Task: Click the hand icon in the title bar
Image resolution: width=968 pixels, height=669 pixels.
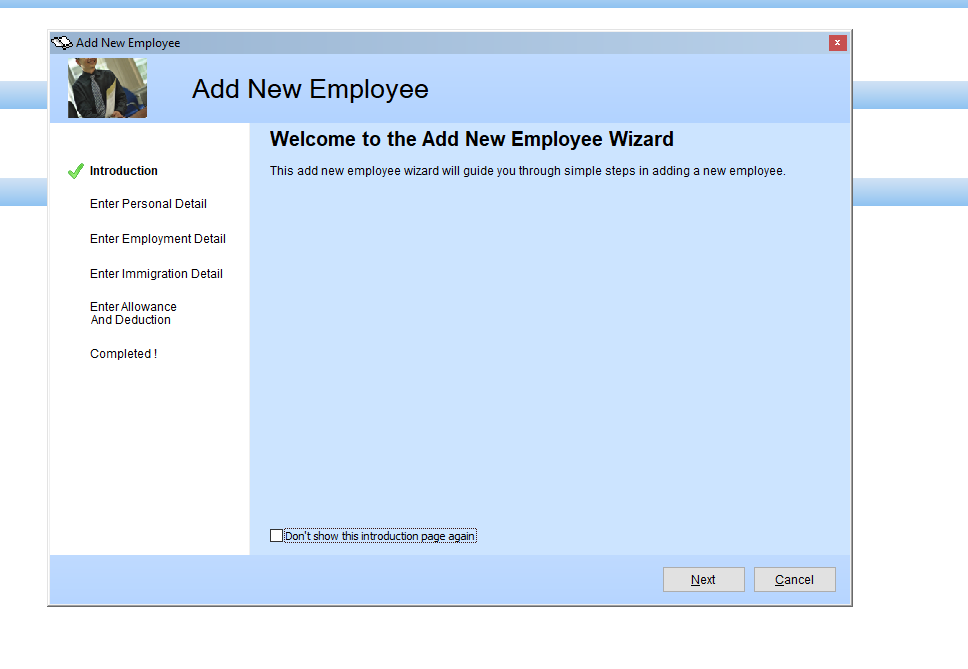Action: (60, 43)
